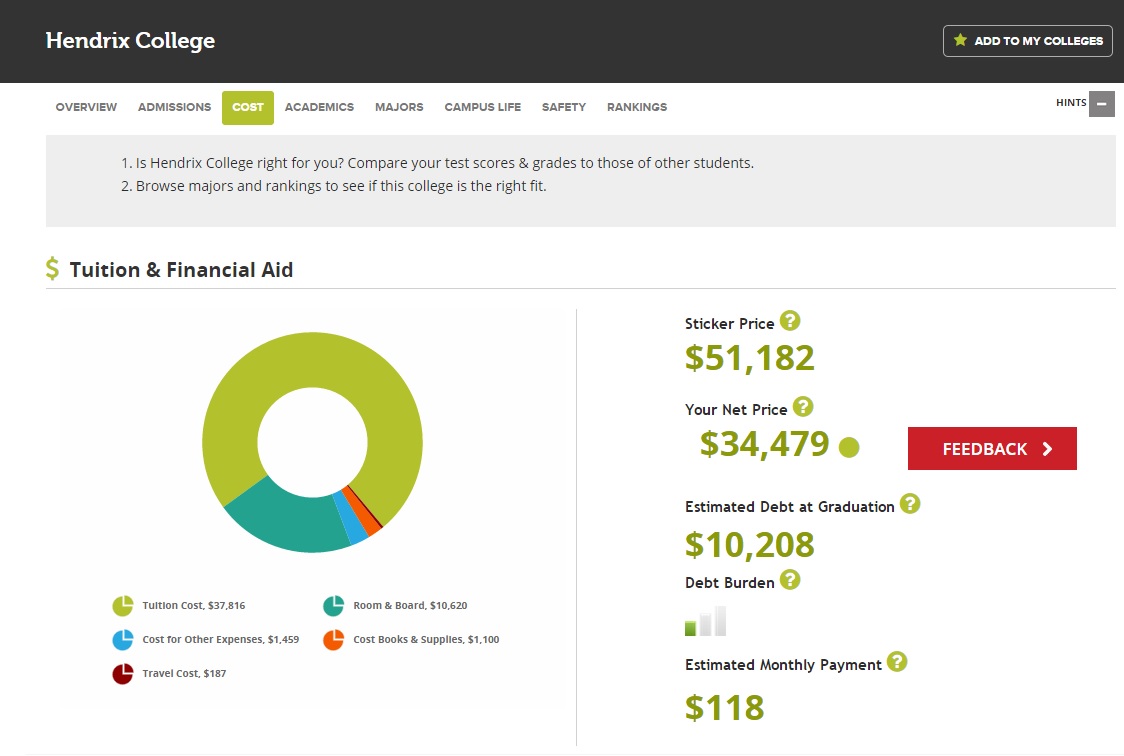Click the $10,208 estimated debt value
This screenshot has width=1124, height=756.
750,545
